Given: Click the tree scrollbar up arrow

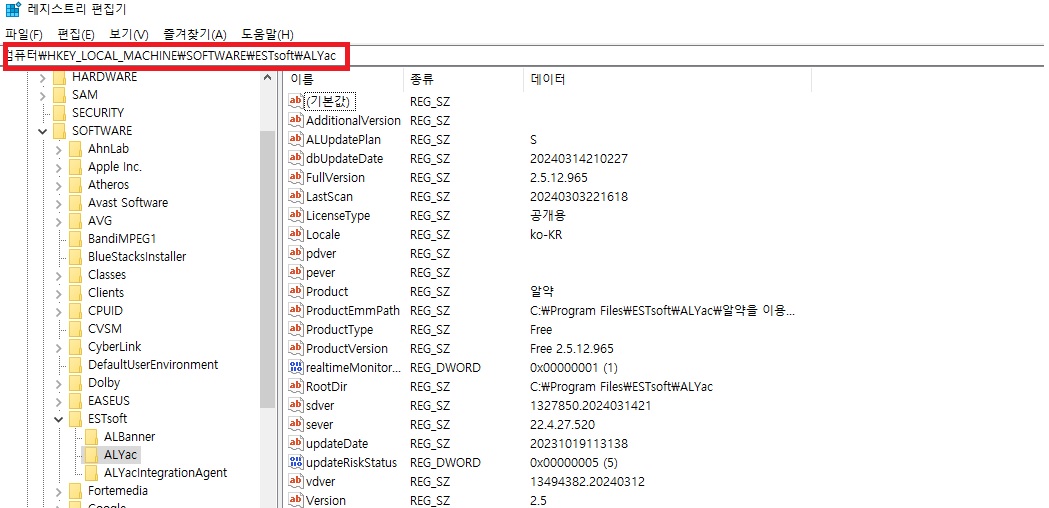Looking at the screenshot, I should coord(268,77).
